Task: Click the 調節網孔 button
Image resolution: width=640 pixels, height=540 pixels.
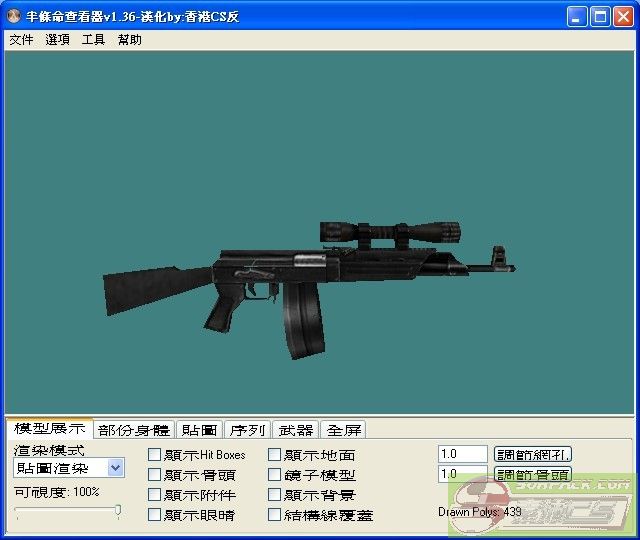Action: pos(533,454)
